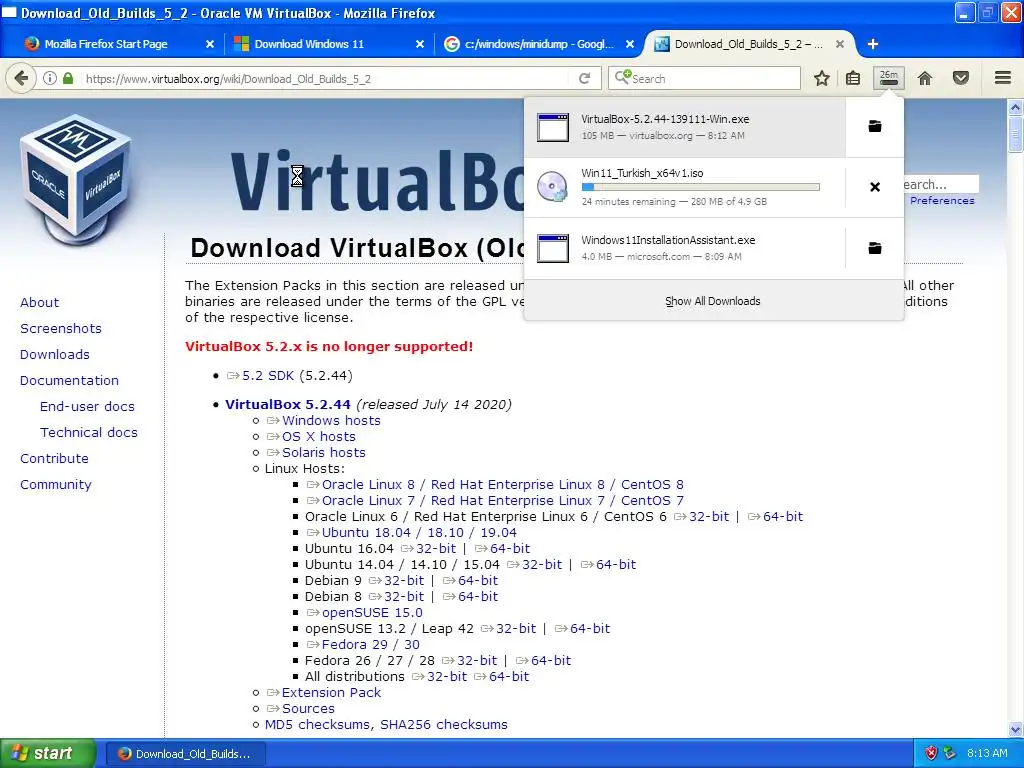The image size is (1024, 768).
Task: Click the URL address bar
Action: coord(327,78)
